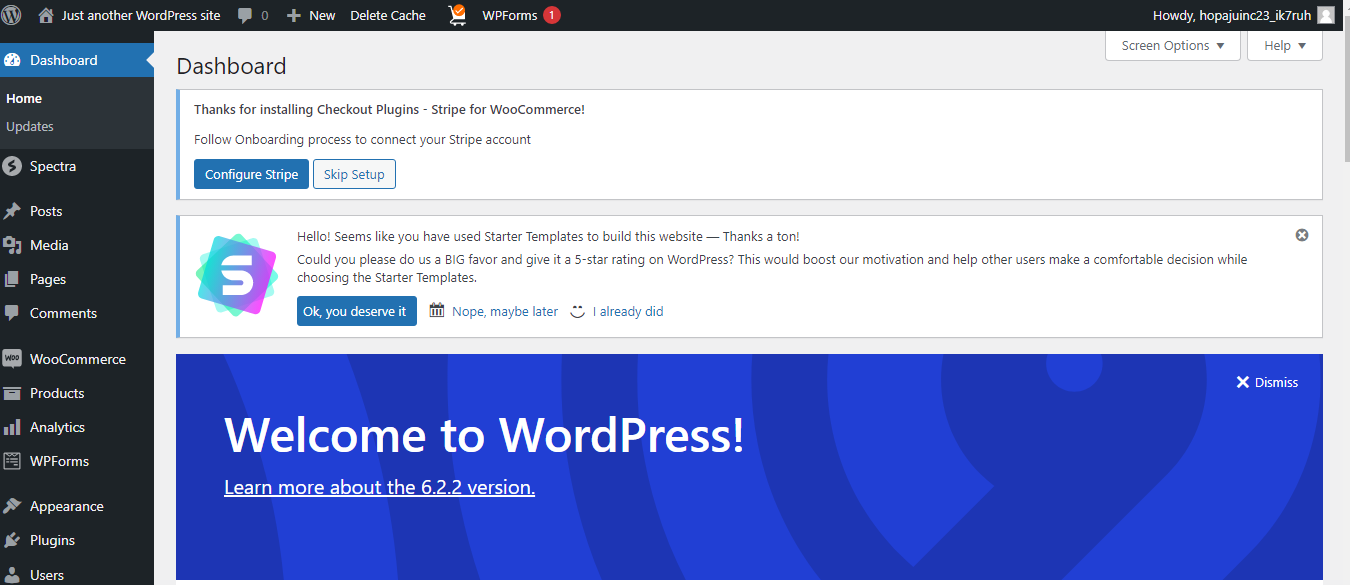Open the New item menu in admin bar
Screen dimensions: 1350x585
tap(310, 14)
